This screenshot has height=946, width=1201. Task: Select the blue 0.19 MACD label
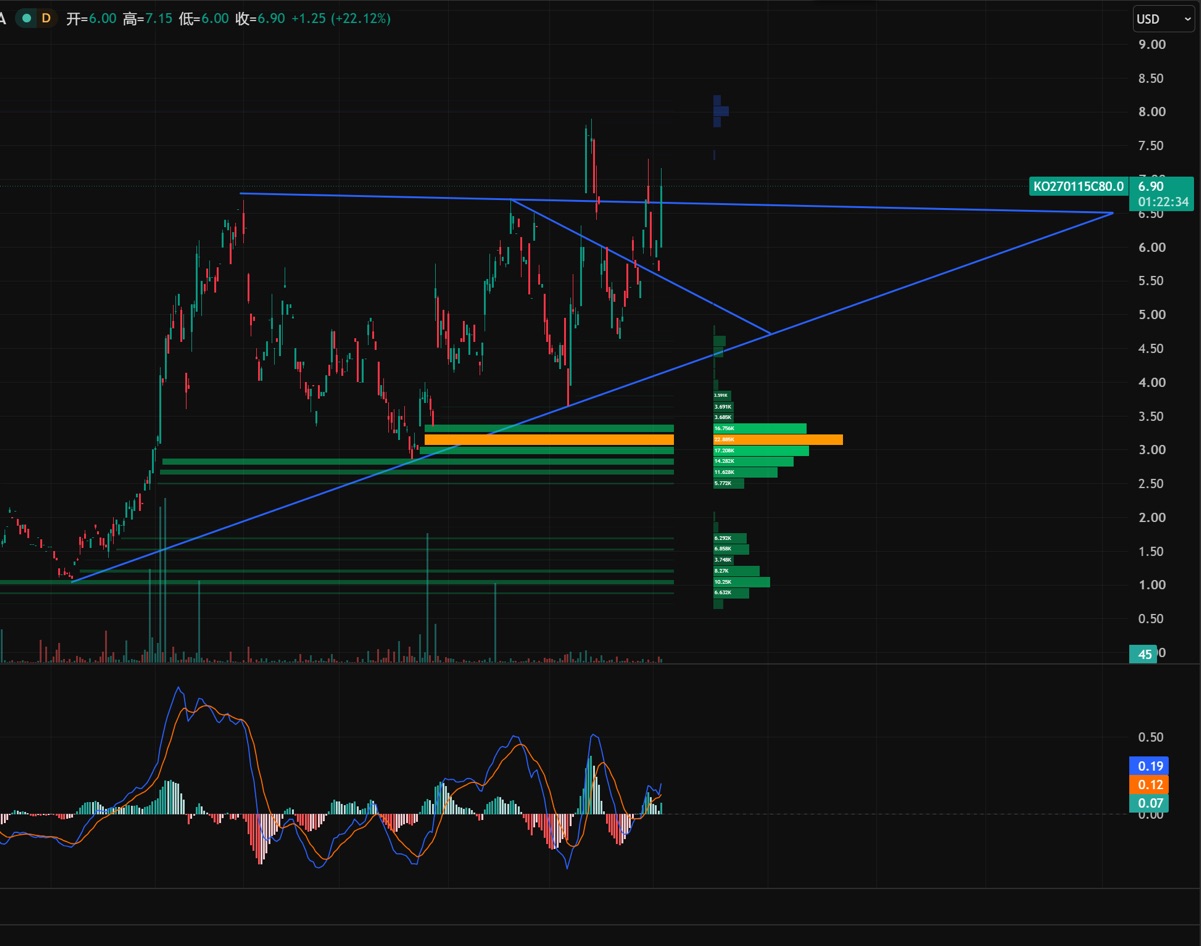[1148, 766]
